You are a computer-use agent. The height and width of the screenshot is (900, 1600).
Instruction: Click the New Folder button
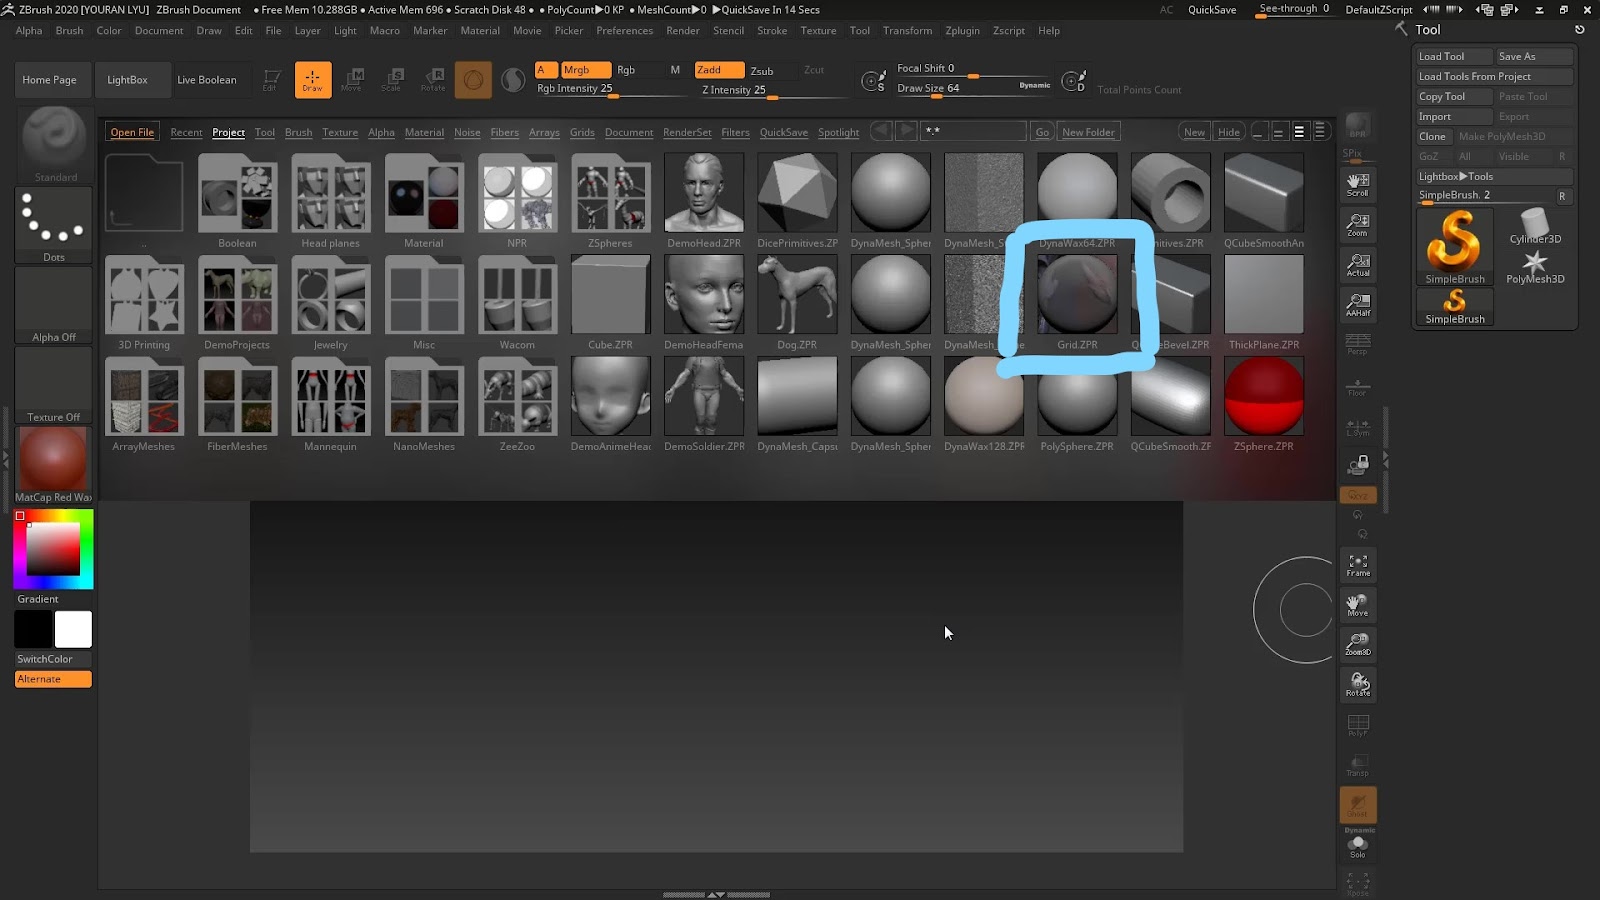point(1088,132)
